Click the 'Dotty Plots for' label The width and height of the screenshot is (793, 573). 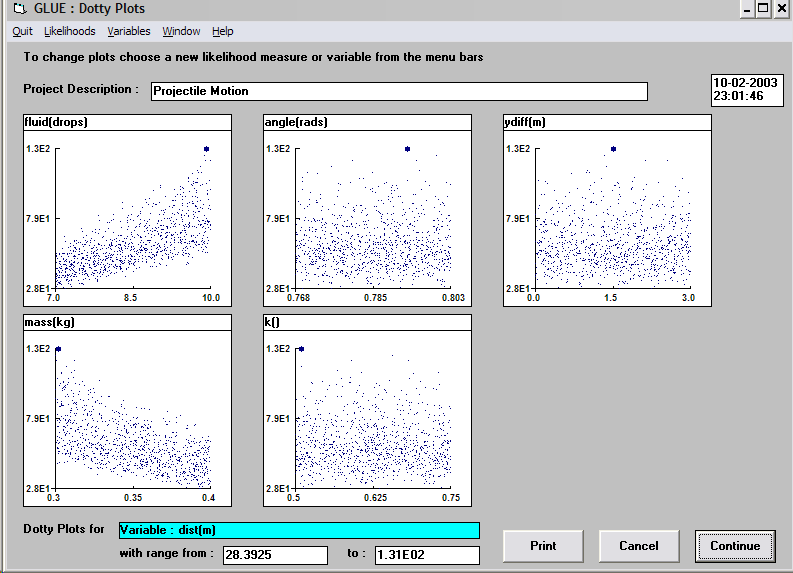[x=64, y=529]
